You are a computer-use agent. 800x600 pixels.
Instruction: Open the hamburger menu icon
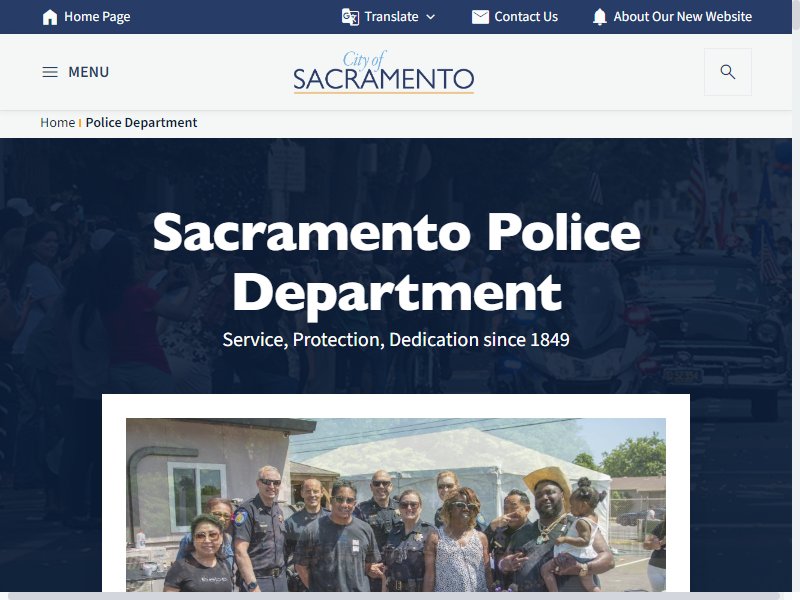50,72
